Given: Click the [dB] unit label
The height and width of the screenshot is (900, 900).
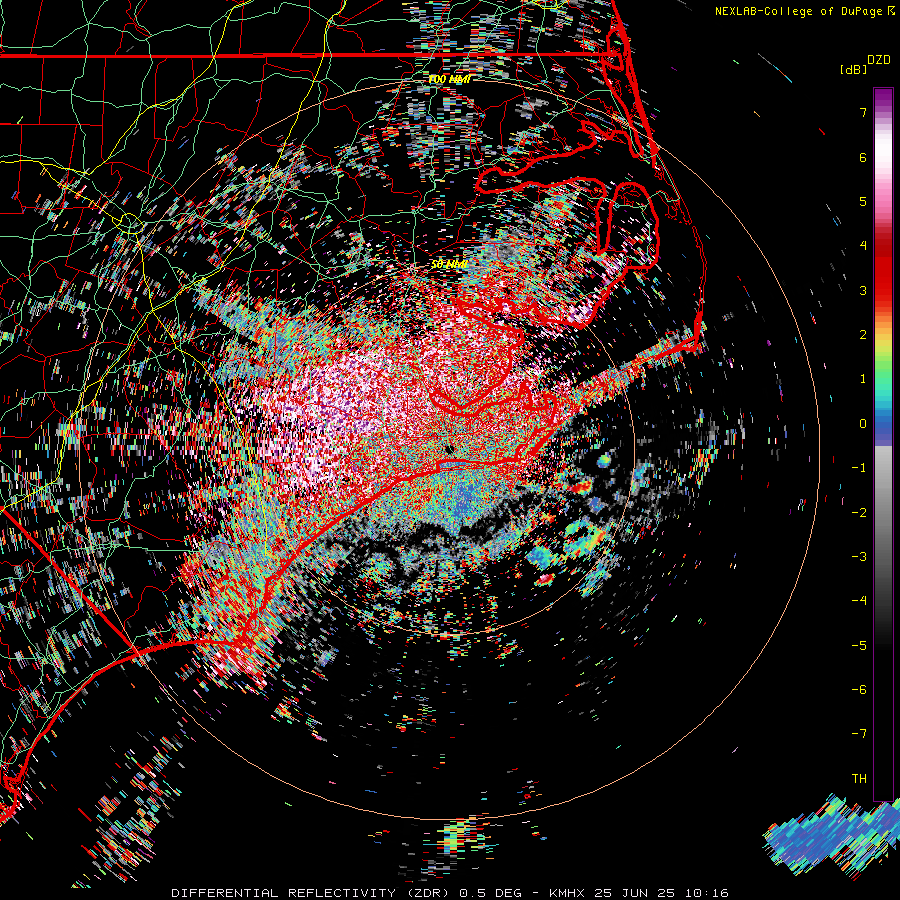Looking at the screenshot, I should coord(854,69).
